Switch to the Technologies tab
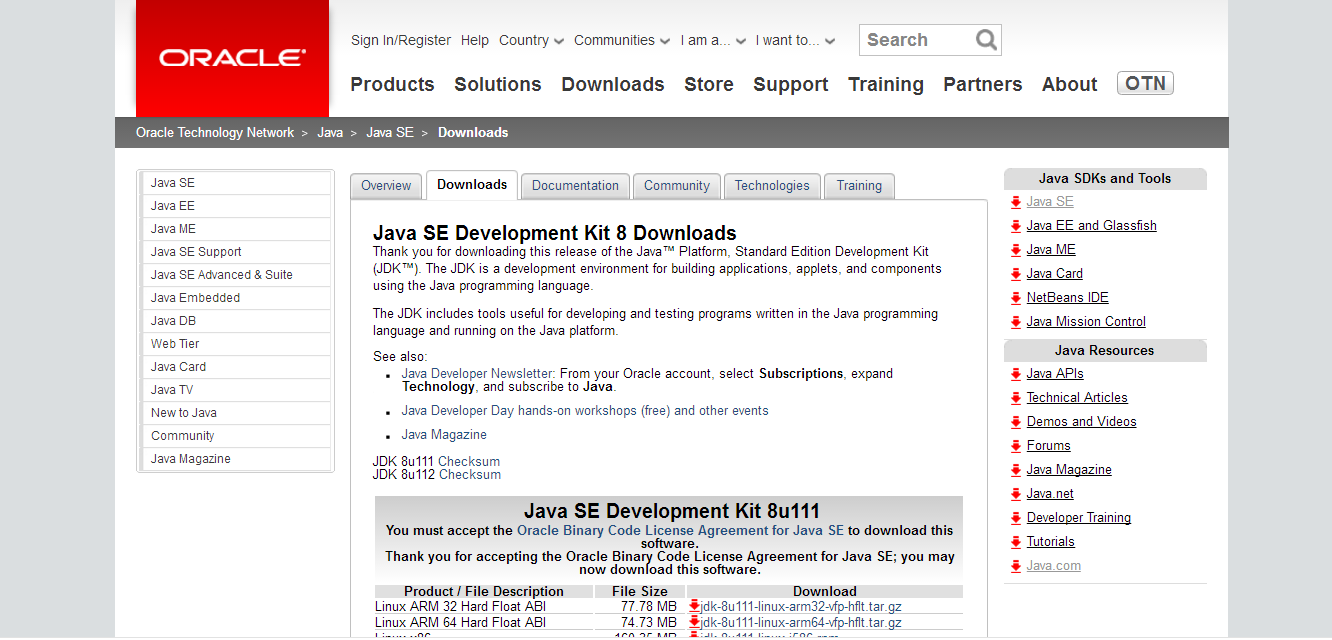 (772, 186)
